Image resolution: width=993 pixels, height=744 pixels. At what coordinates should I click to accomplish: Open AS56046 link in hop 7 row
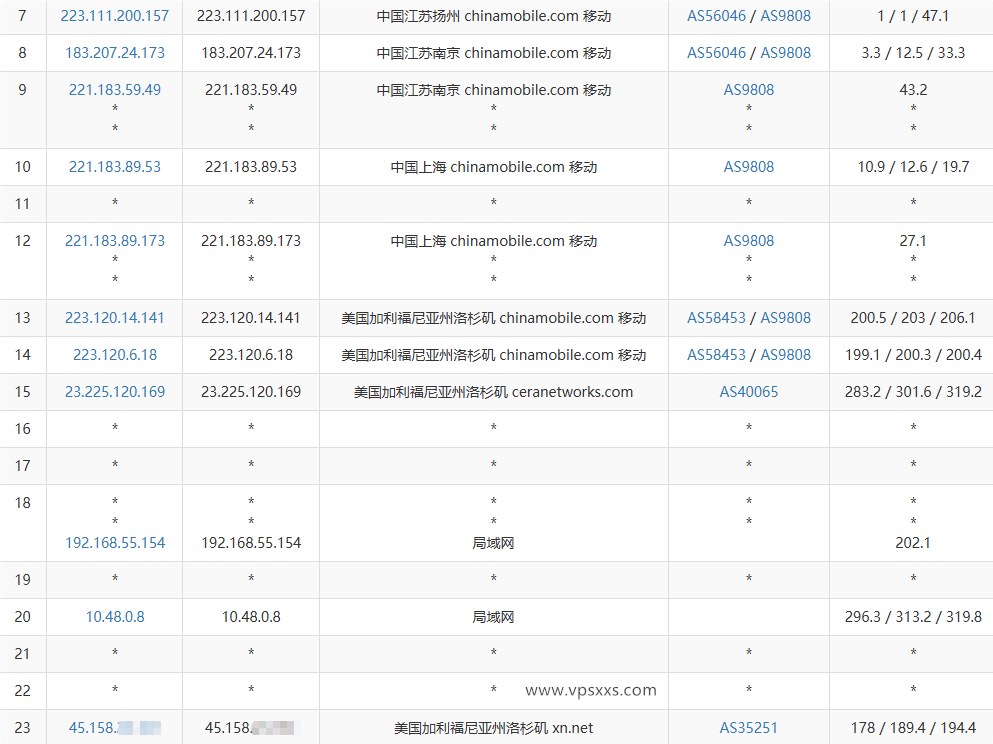click(716, 16)
